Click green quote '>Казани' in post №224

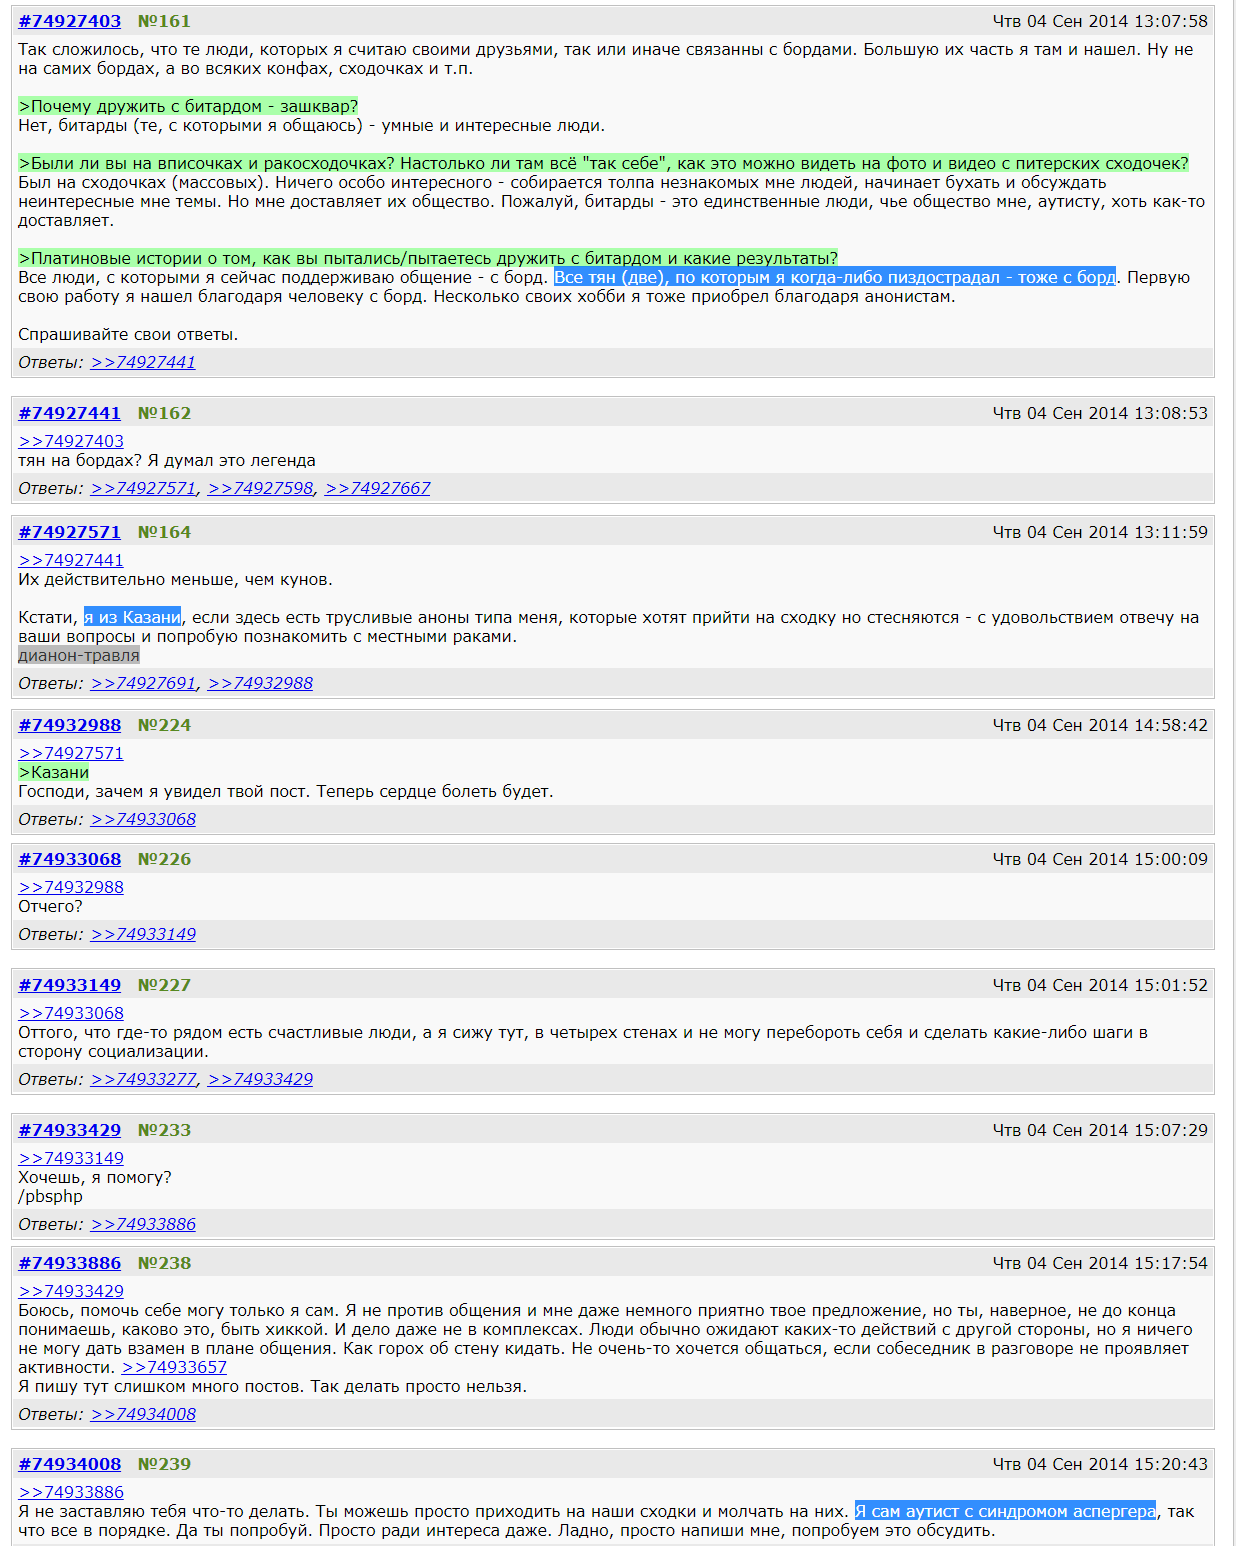tap(54, 772)
